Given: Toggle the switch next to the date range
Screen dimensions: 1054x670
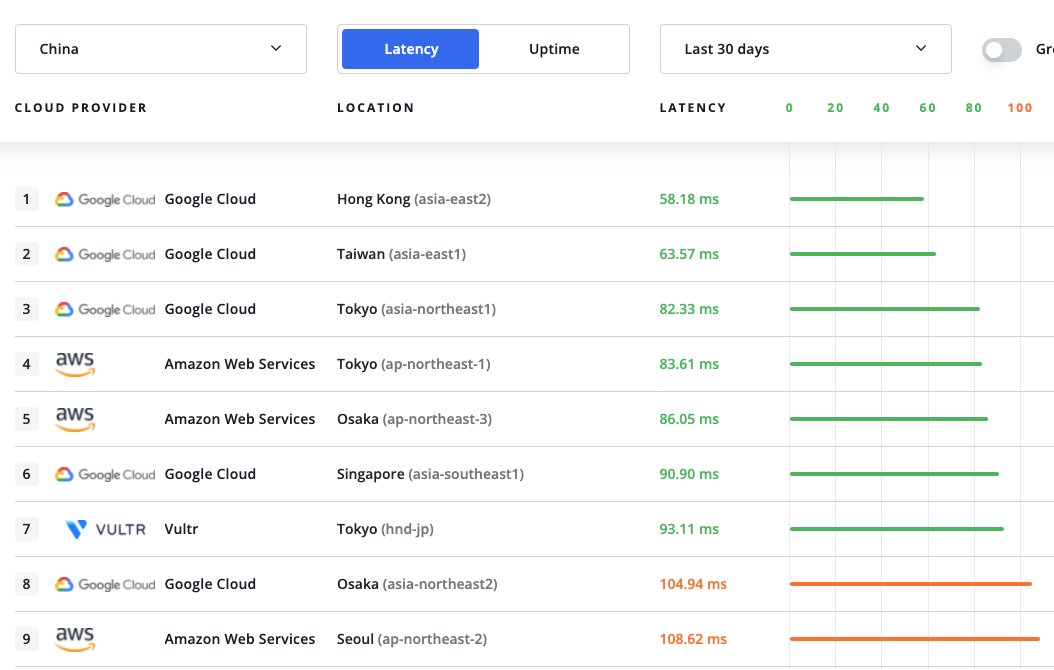Looking at the screenshot, I should click(1002, 50).
